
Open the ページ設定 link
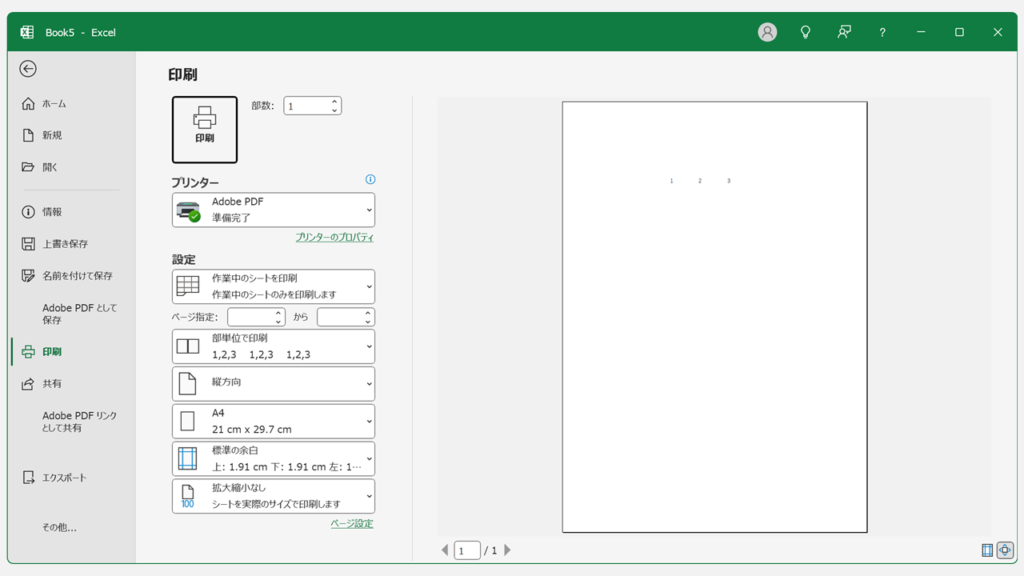351,523
